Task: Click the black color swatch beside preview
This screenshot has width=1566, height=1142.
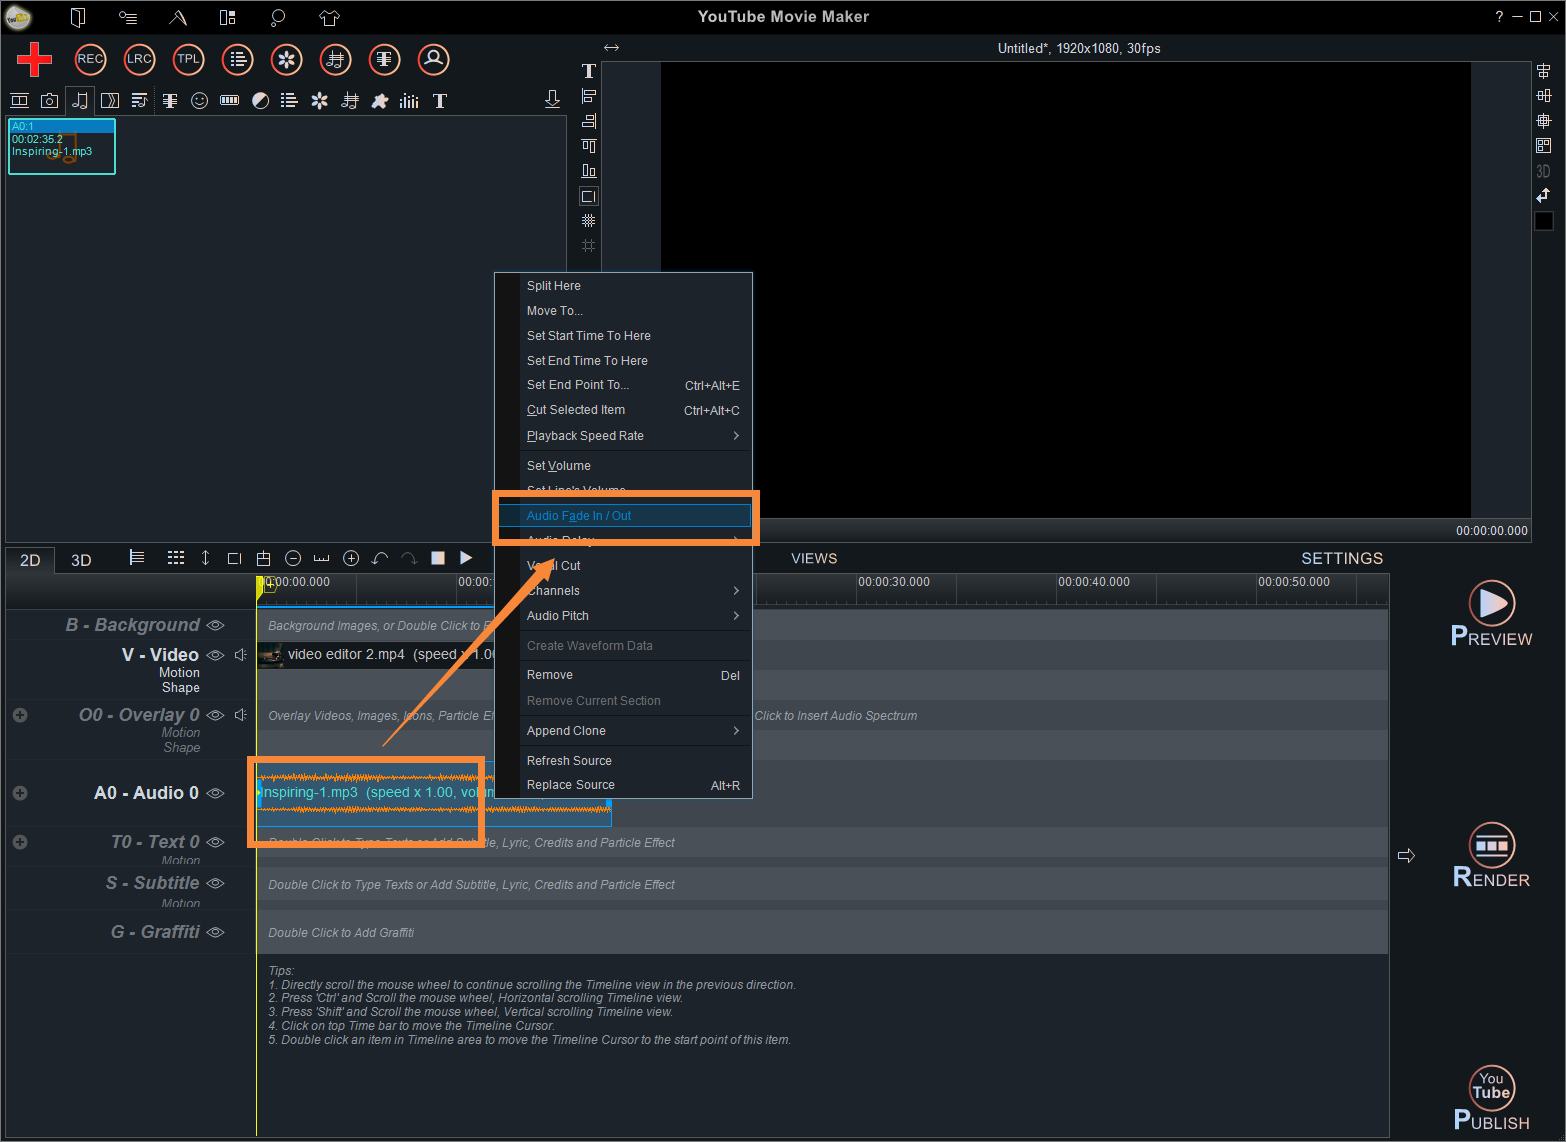Action: pos(1544,221)
